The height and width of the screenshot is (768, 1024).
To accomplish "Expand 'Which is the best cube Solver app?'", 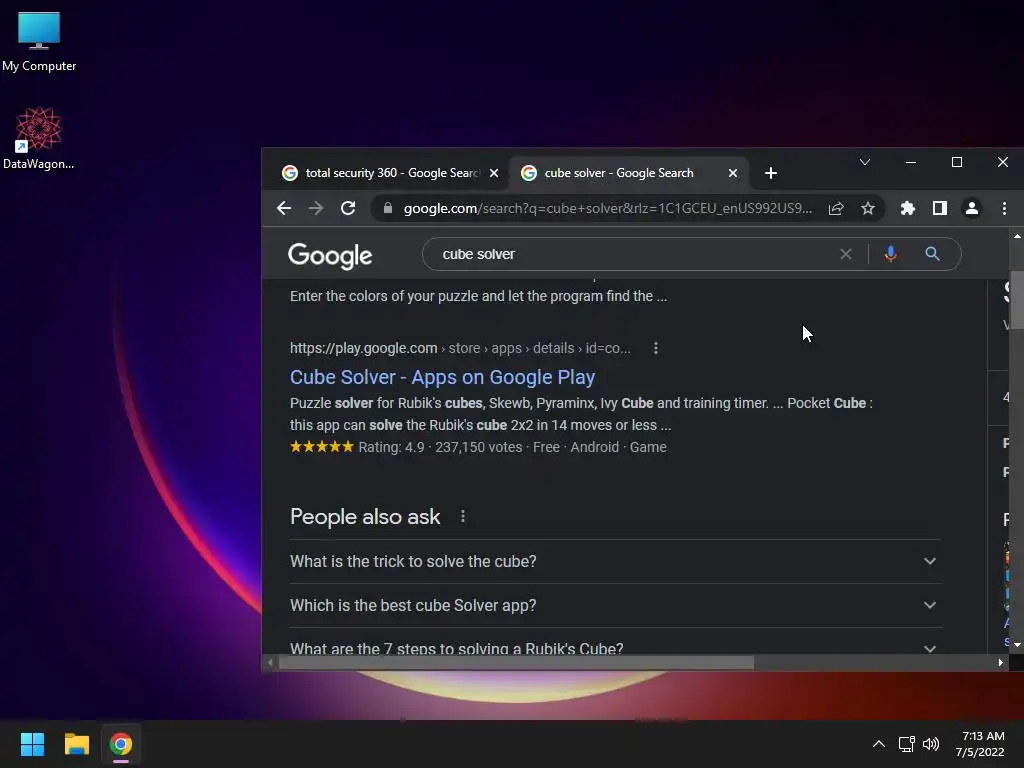I will click(615, 605).
